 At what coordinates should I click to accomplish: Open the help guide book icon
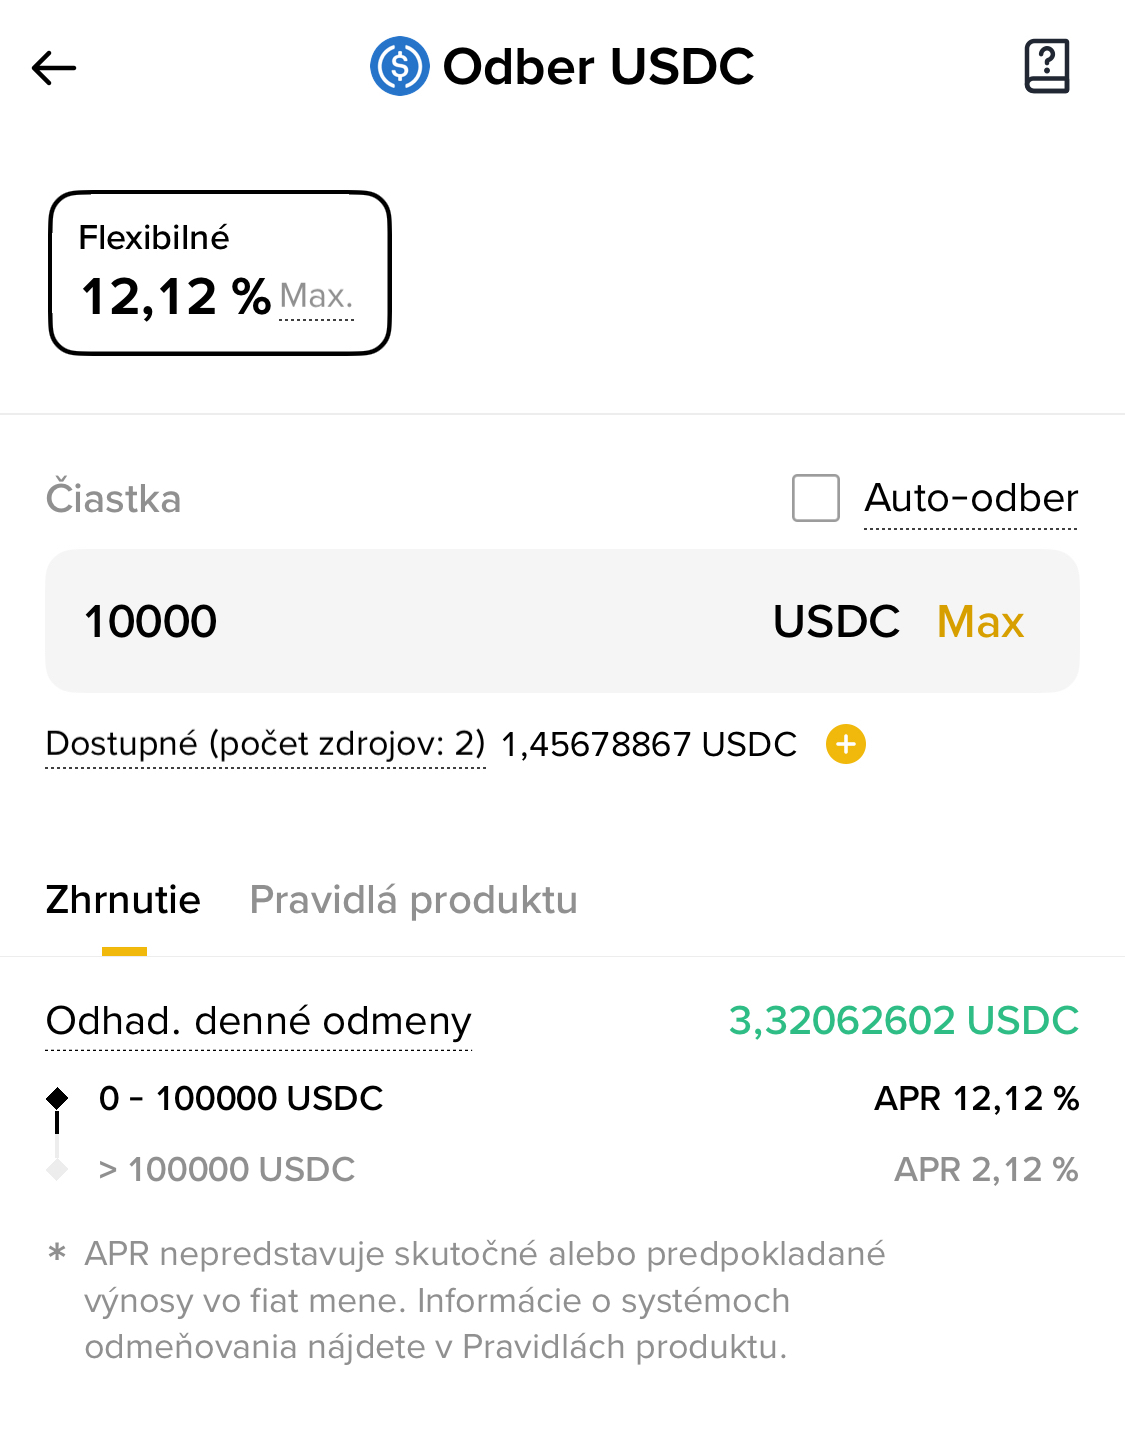click(1047, 67)
